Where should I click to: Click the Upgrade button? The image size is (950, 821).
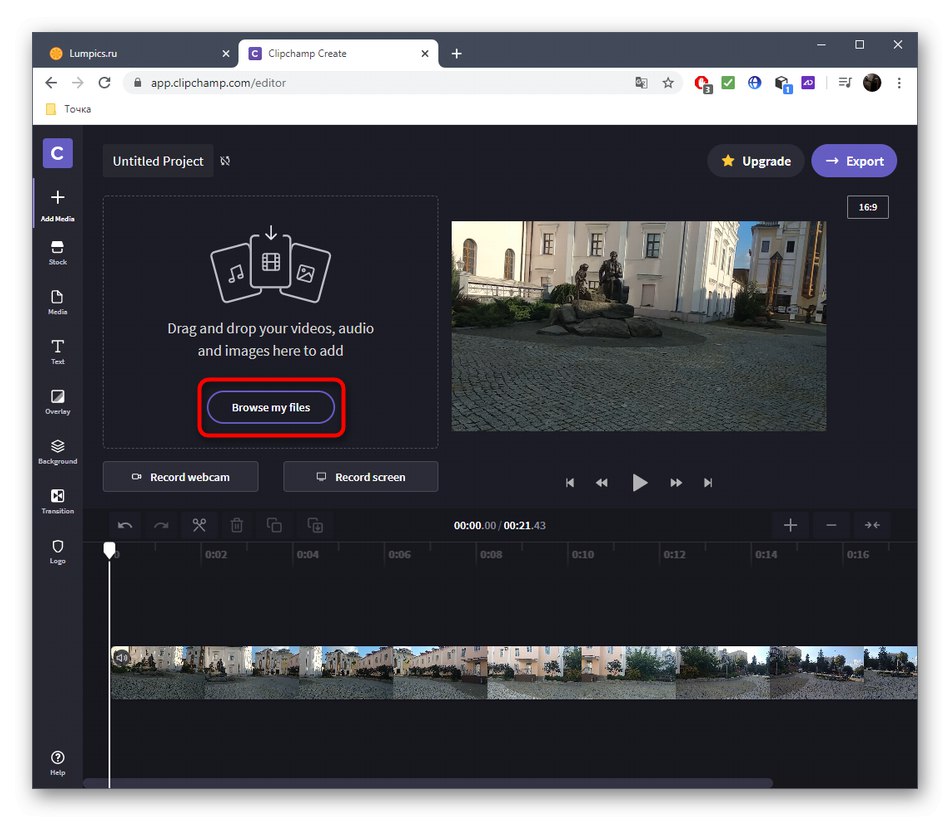[756, 161]
